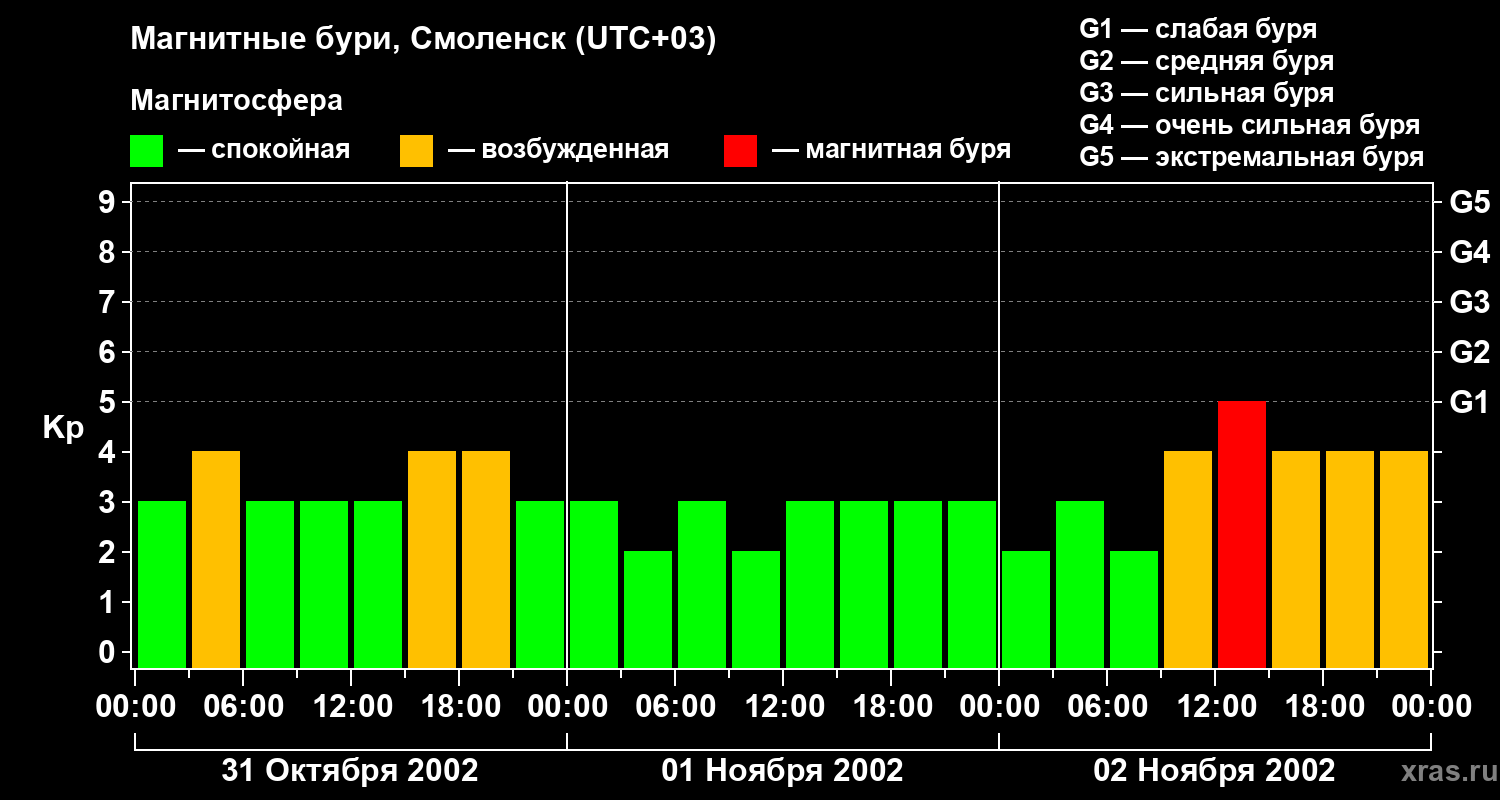Screen dimensions: 1500x800
Task: Select the '01 Ноября 2002' date label
Action: 782,771
